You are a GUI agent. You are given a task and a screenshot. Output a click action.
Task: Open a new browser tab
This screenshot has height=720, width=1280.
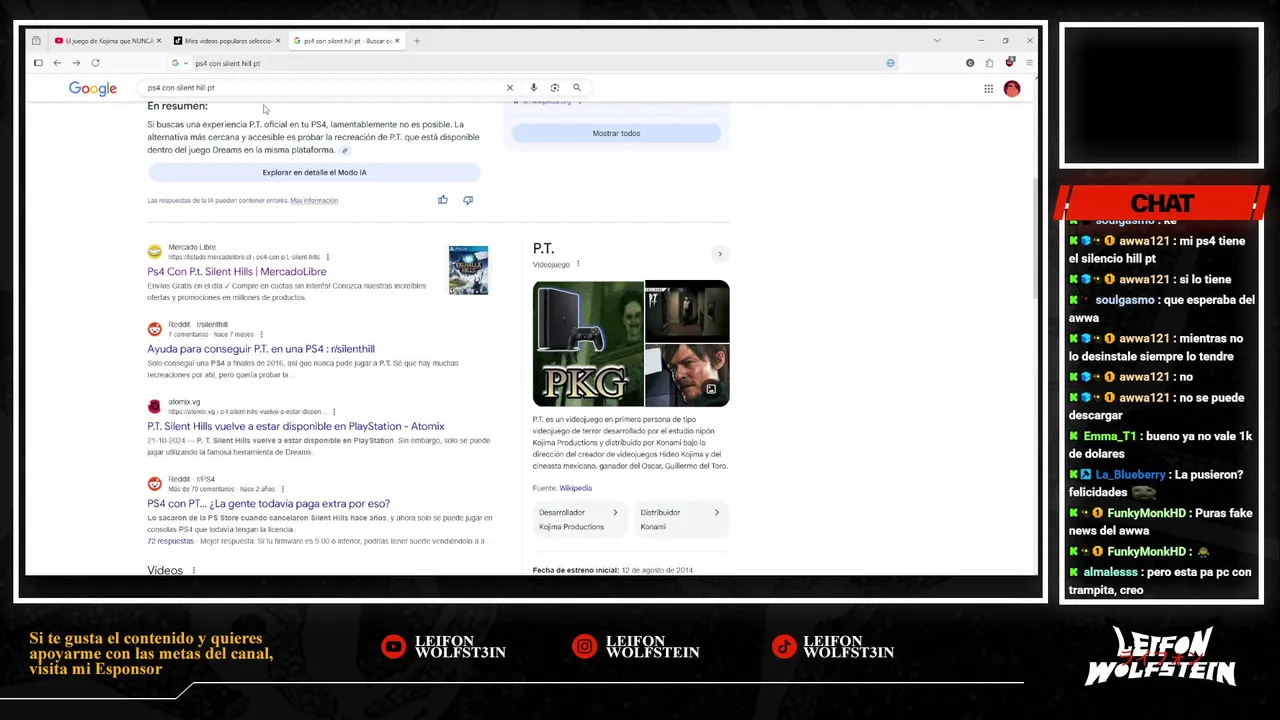pyautogui.click(x=417, y=41)
